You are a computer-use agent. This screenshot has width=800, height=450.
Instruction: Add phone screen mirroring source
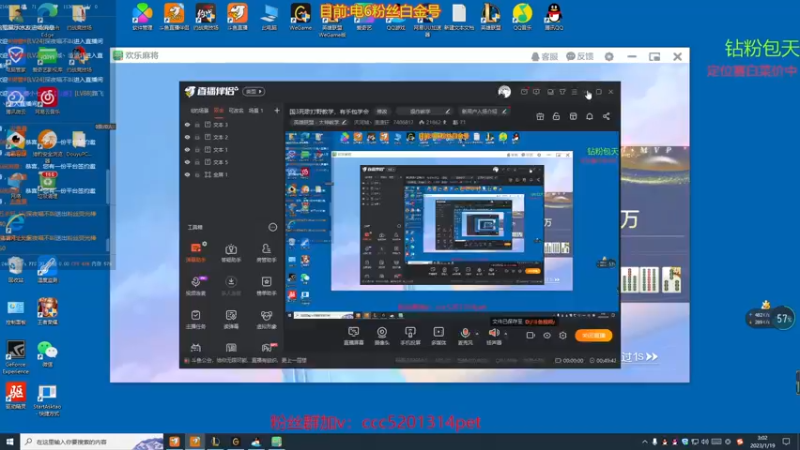(410, 336)
